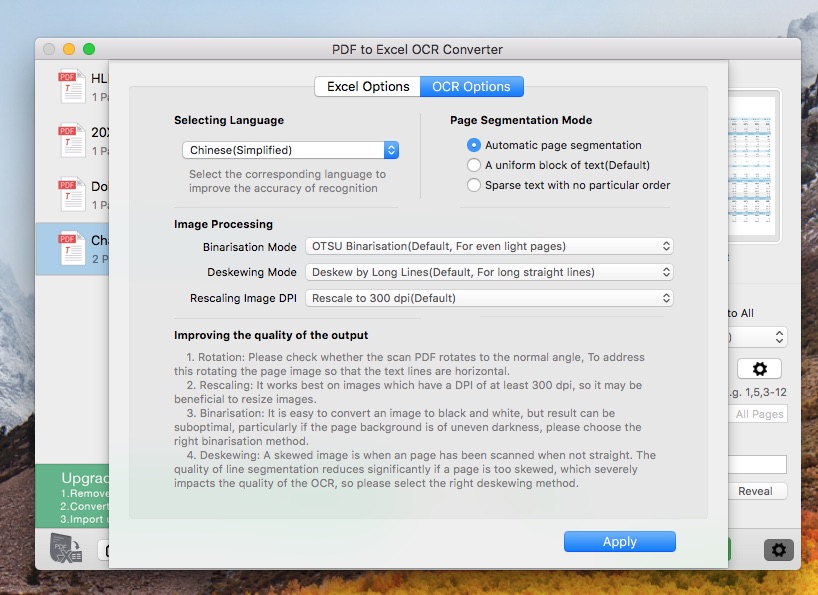Click the PDF to Excel app logo icon
This screenshot has height=595, width=818.
tap(66, 548)
